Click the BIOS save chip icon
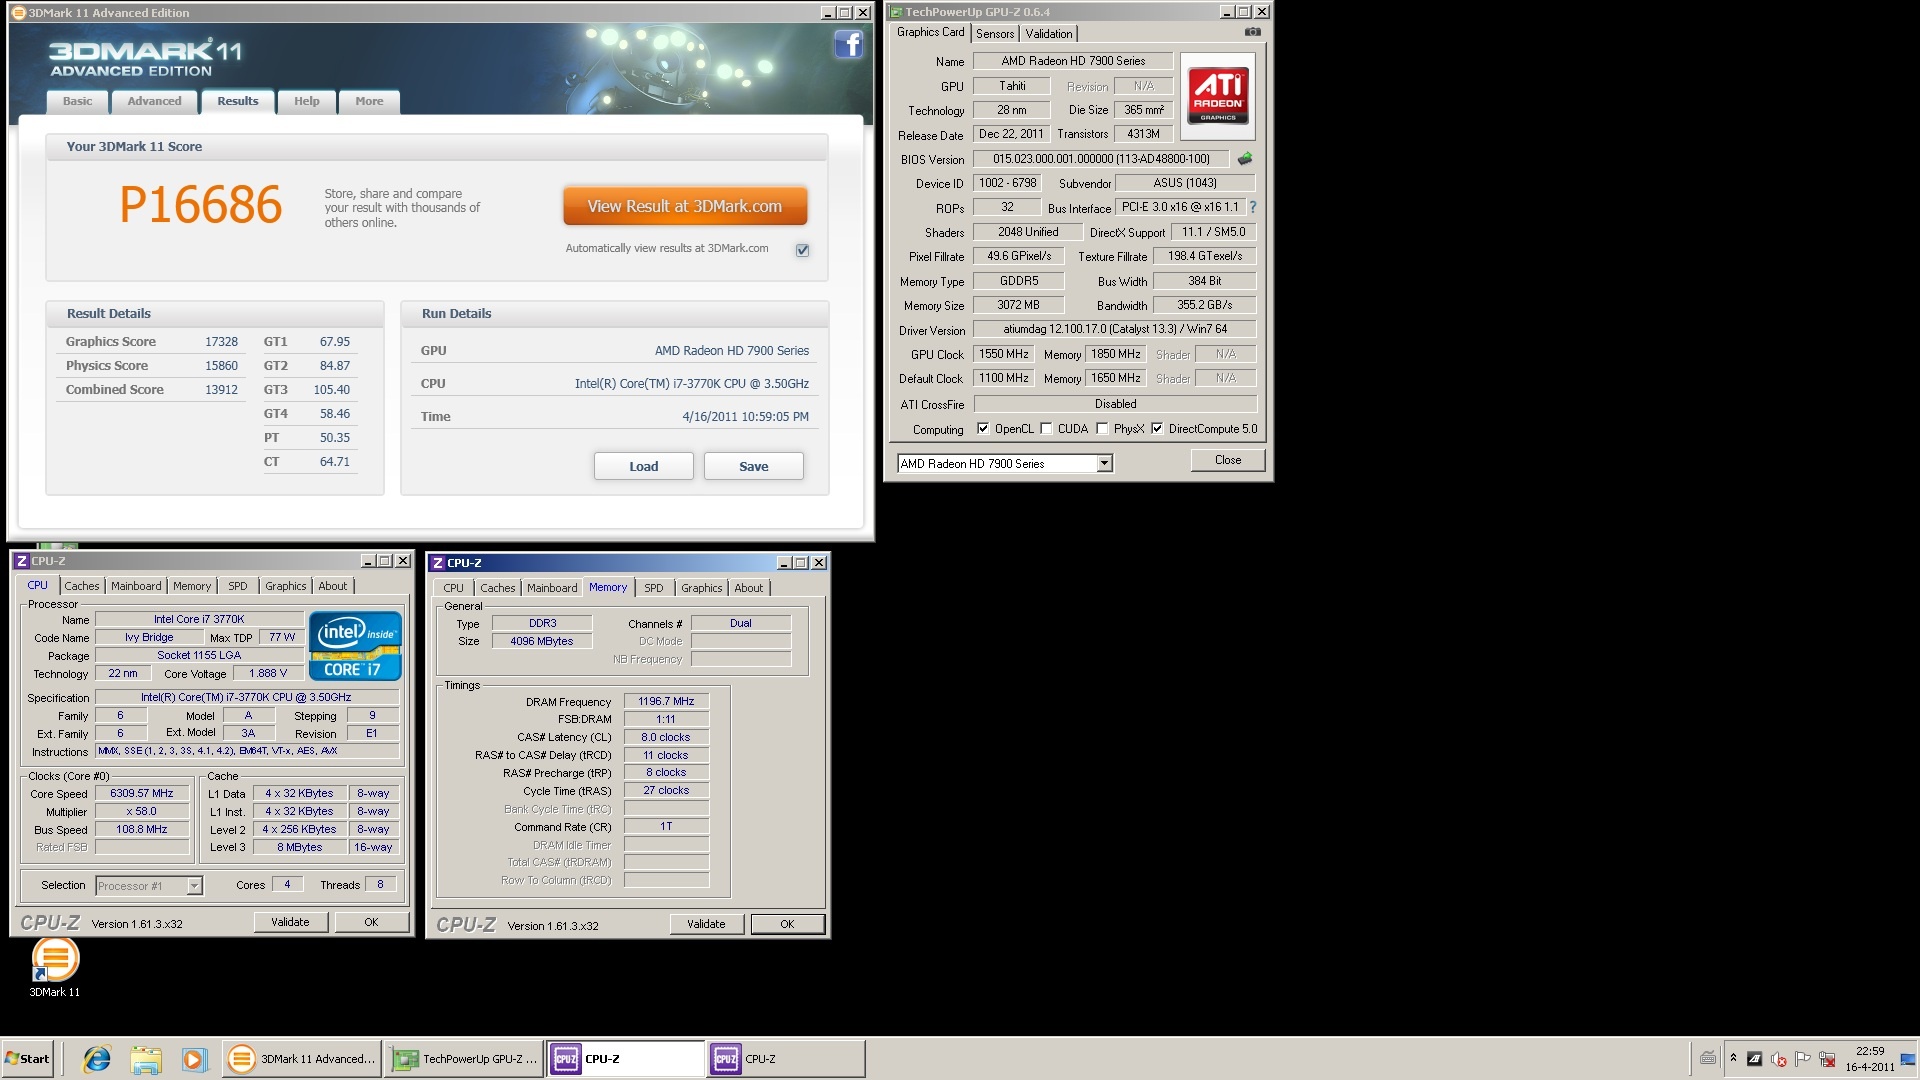1920x1080 pixels. [1245, 159]
